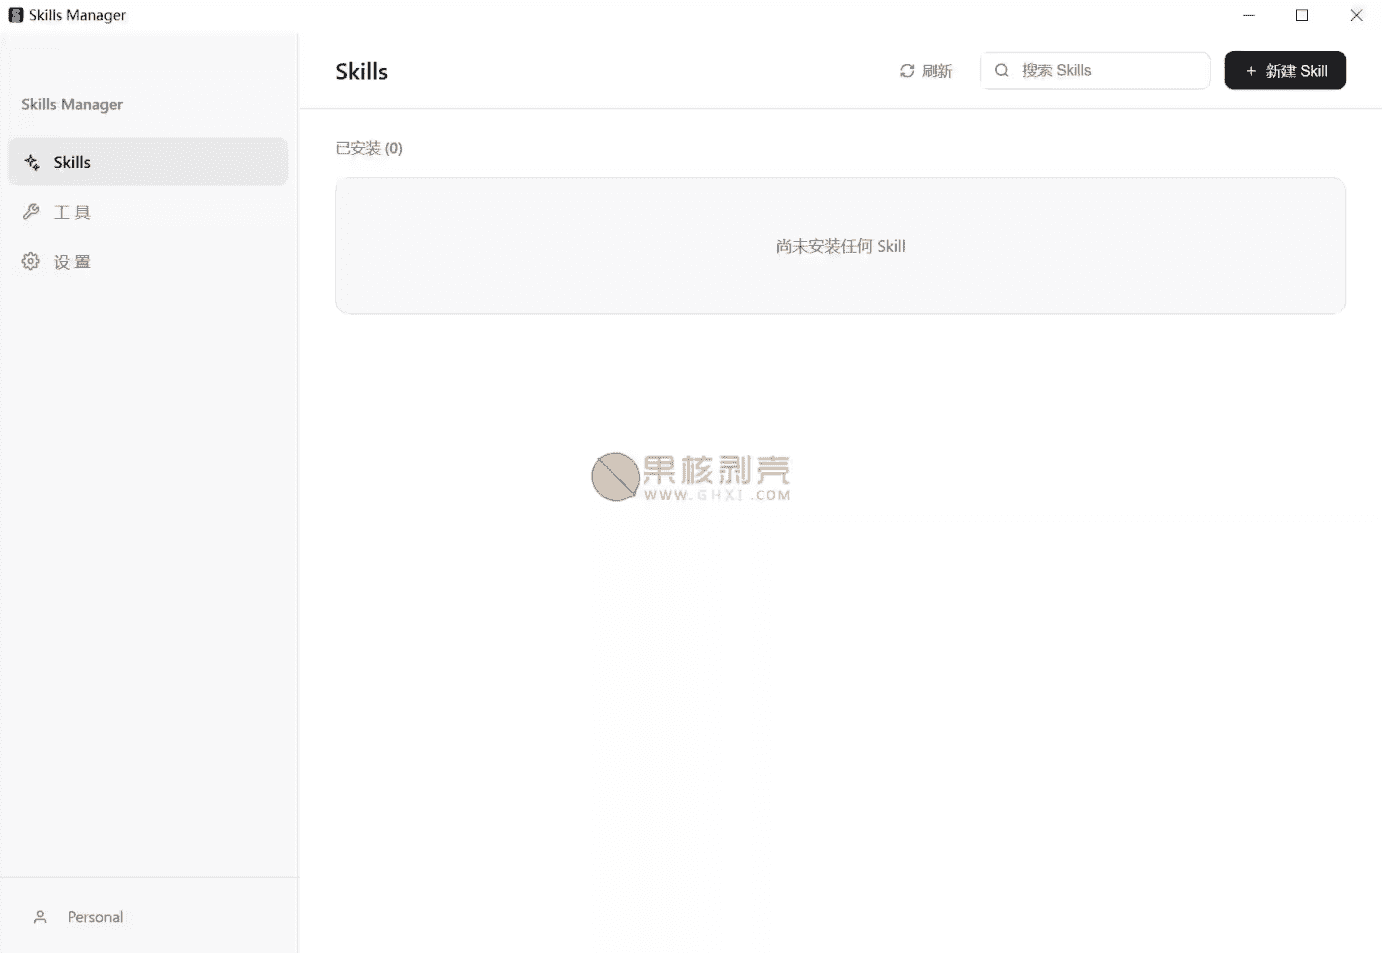The image size is (1382, 953).
Task: Click the 已安装 (0) section header
Action: click(x=369, y=147)
